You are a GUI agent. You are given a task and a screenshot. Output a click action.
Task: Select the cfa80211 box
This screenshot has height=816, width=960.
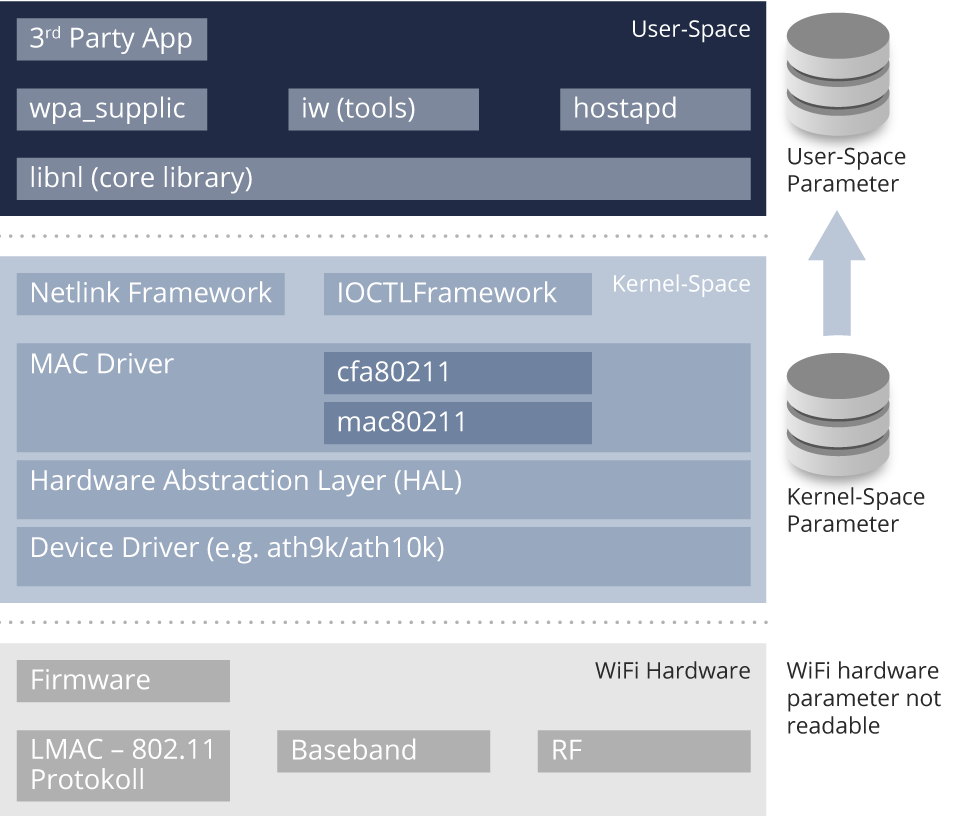(x=458, y=373)
